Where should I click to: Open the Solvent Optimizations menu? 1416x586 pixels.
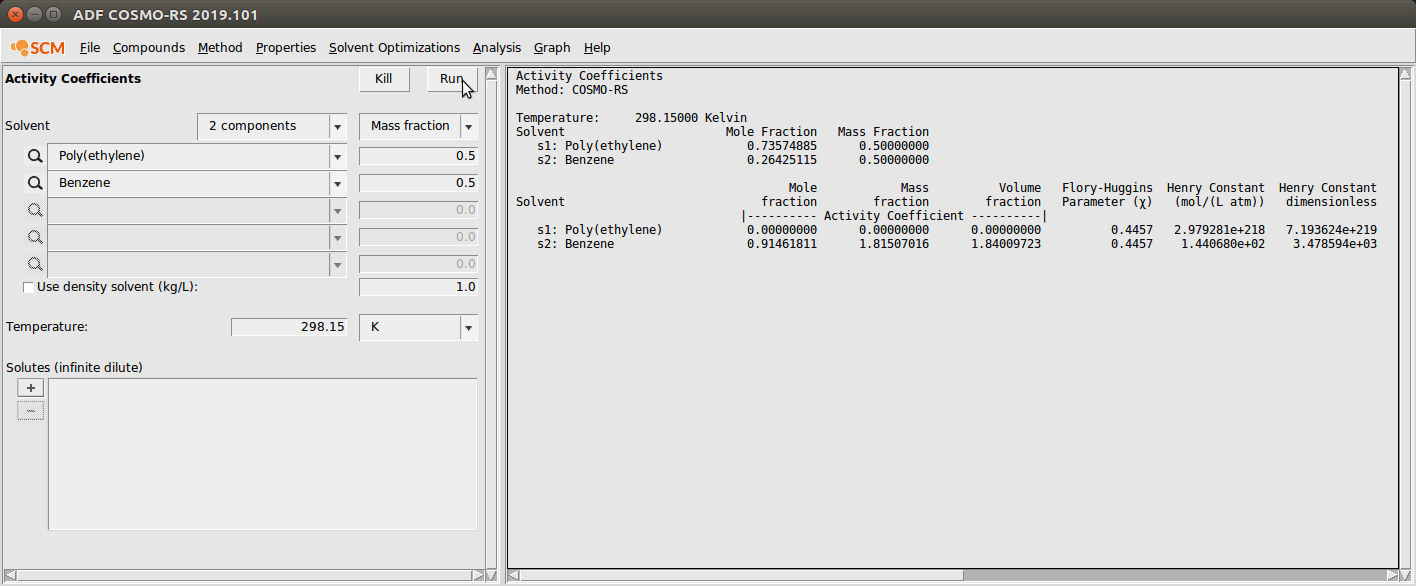[394, 47]
